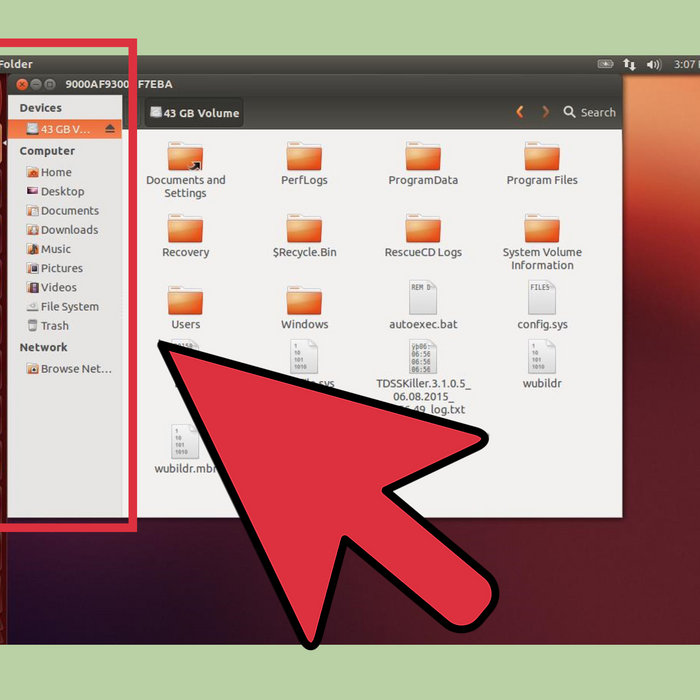Select ProgramData folder icon
700x700 pixels.
click(x=423, y=156)
